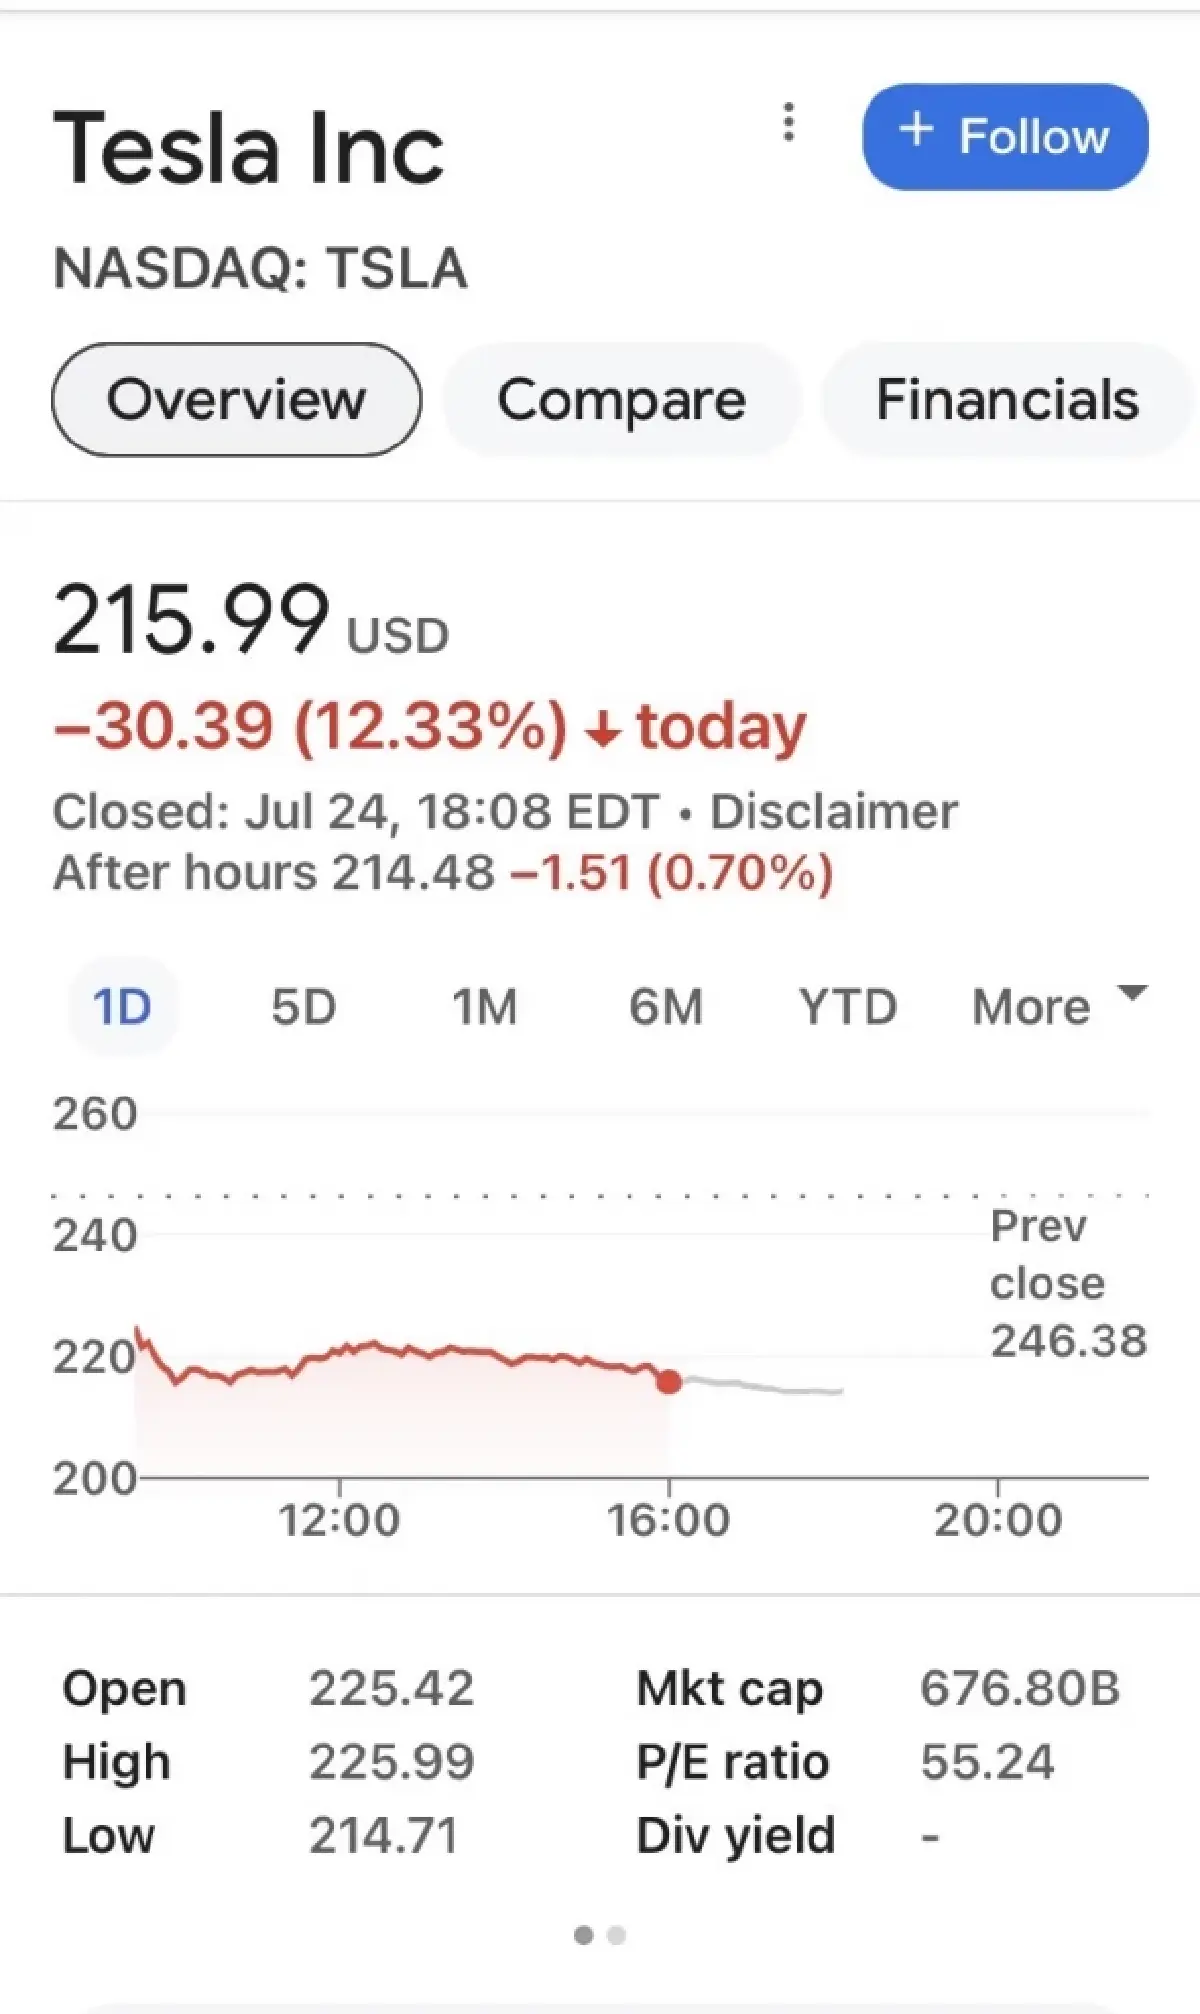
Task: View the YTD chart range
Action: [x=847, y=1007]
